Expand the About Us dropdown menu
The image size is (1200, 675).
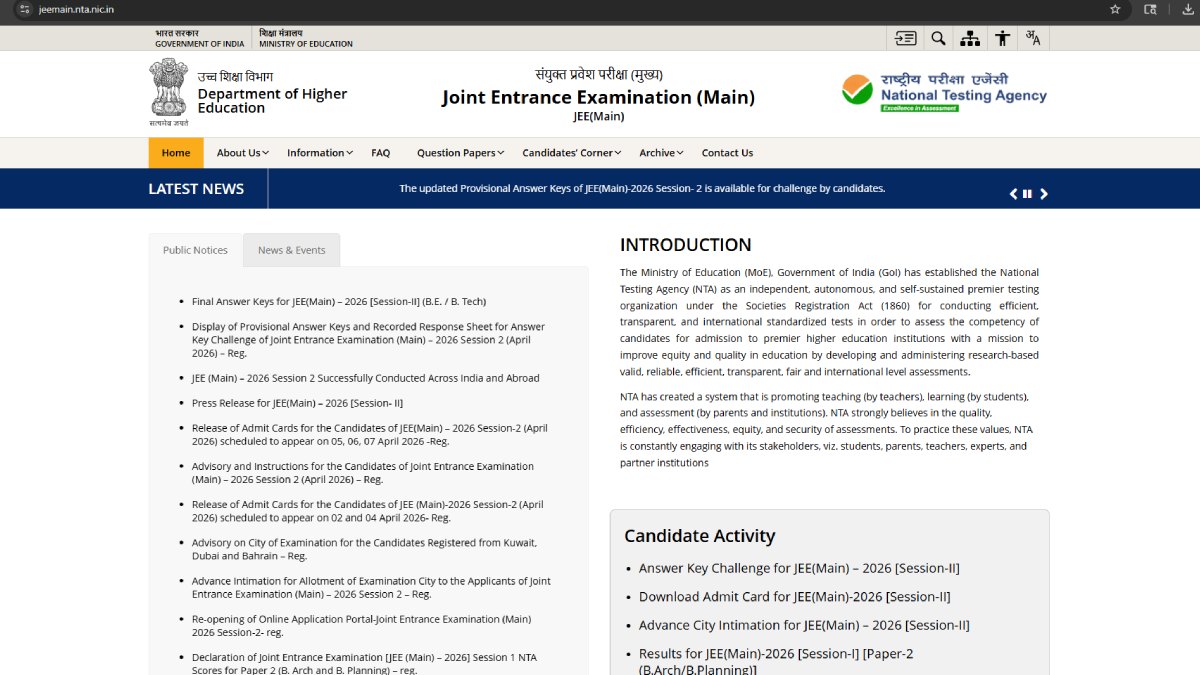click(241, 152)
